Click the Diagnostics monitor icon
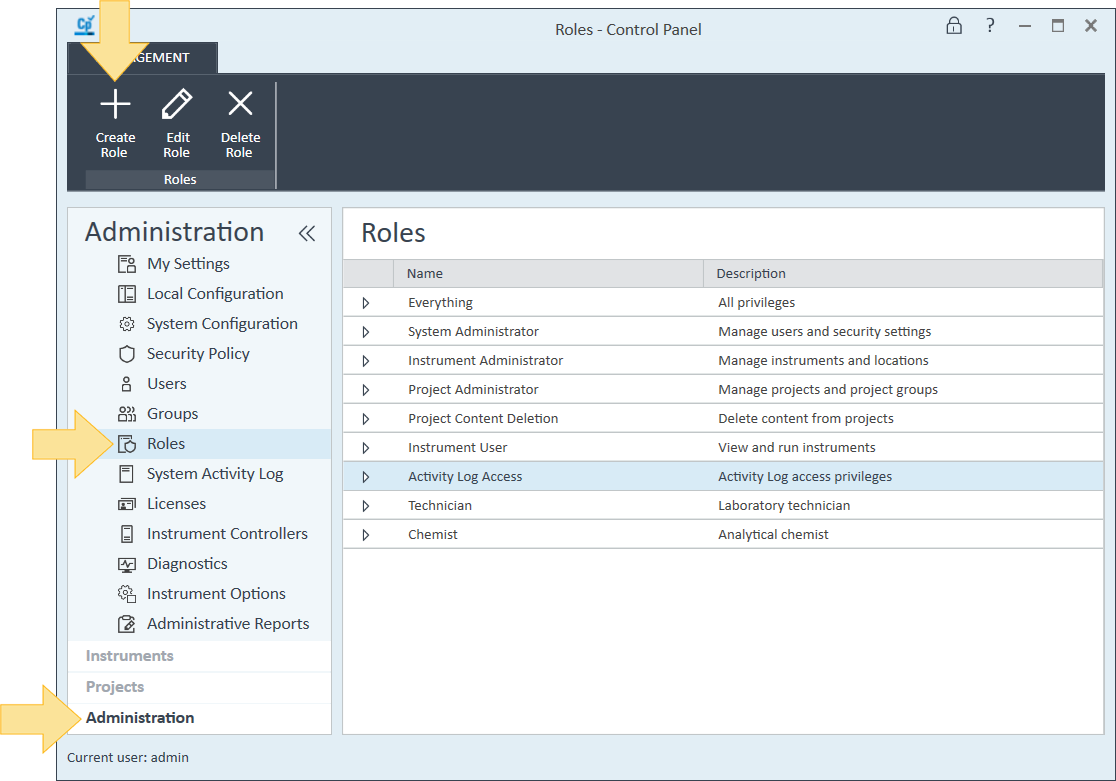The width and height of the screenshot is (1116, 781). pos(127,564)
